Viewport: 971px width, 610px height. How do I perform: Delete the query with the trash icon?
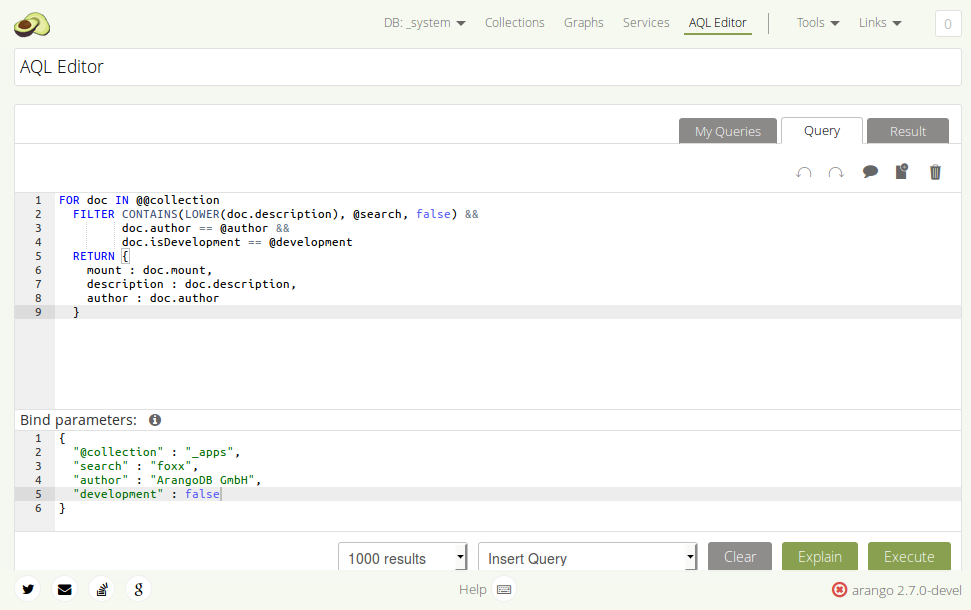coord(935,172)
